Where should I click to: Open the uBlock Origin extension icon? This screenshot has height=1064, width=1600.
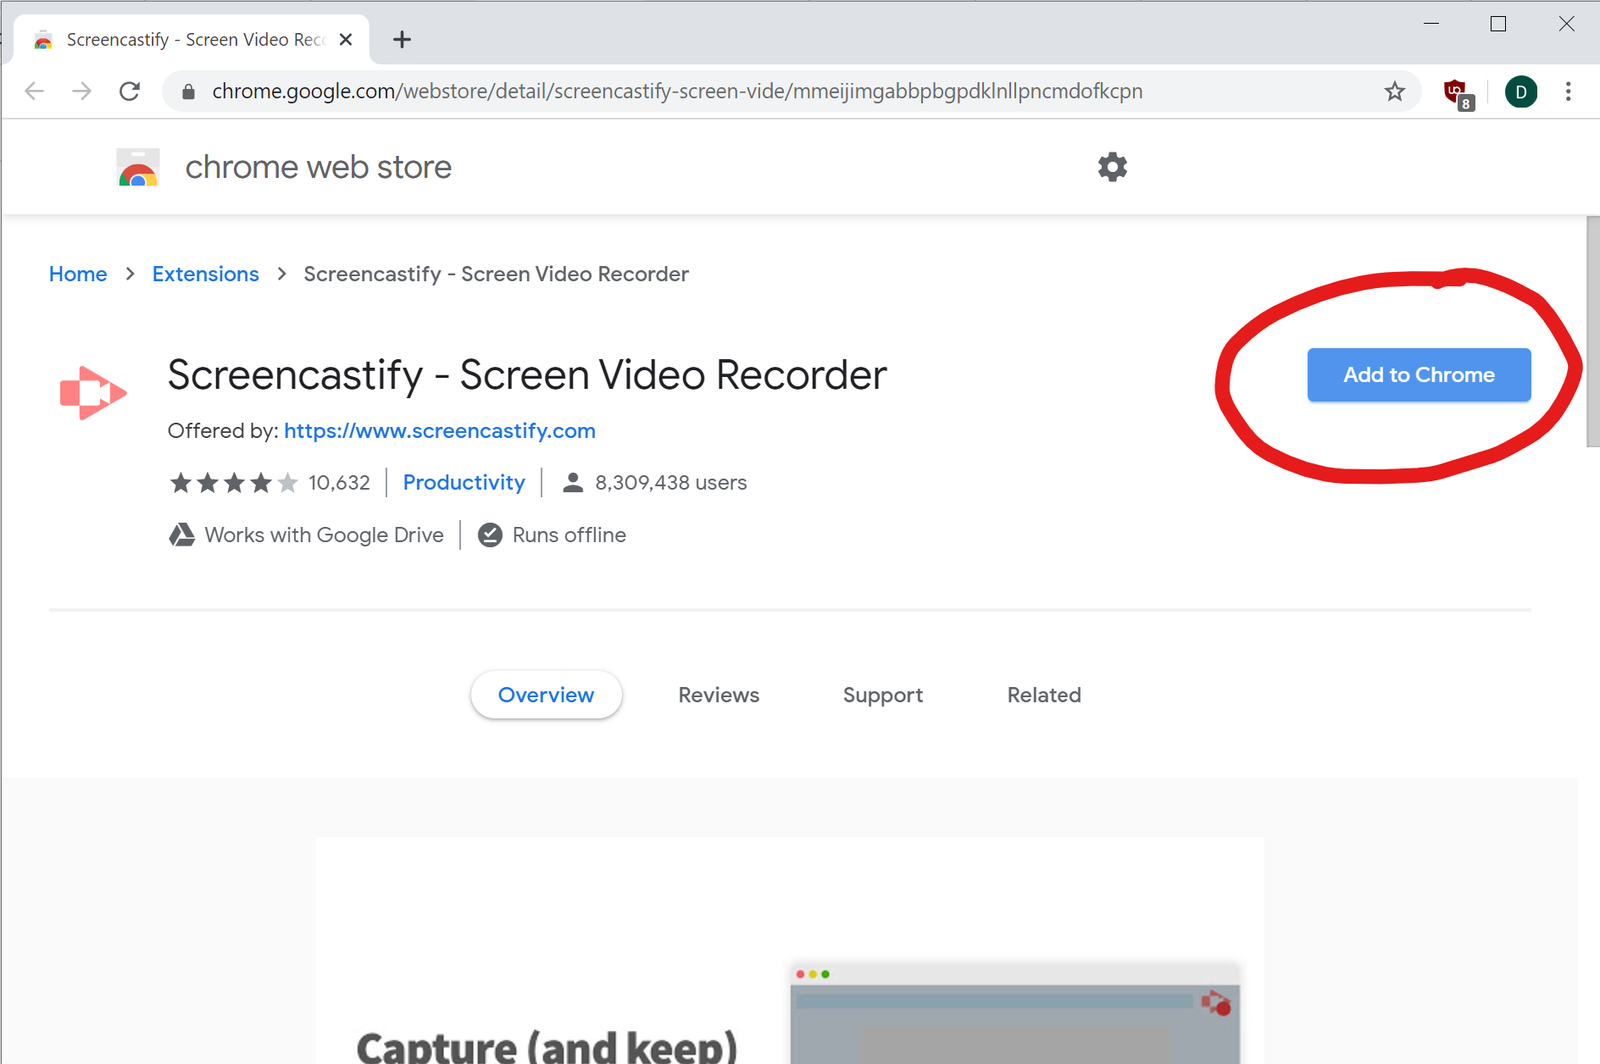tap(1458, 93)
